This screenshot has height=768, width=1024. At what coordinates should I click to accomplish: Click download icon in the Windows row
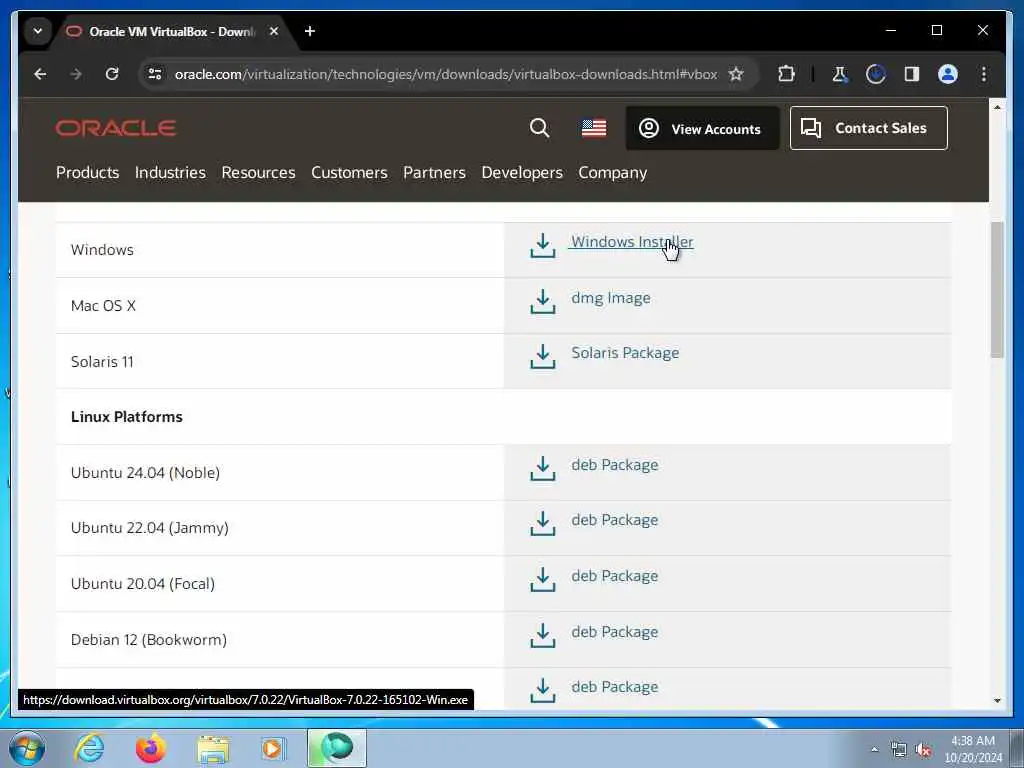coord(543,246)
